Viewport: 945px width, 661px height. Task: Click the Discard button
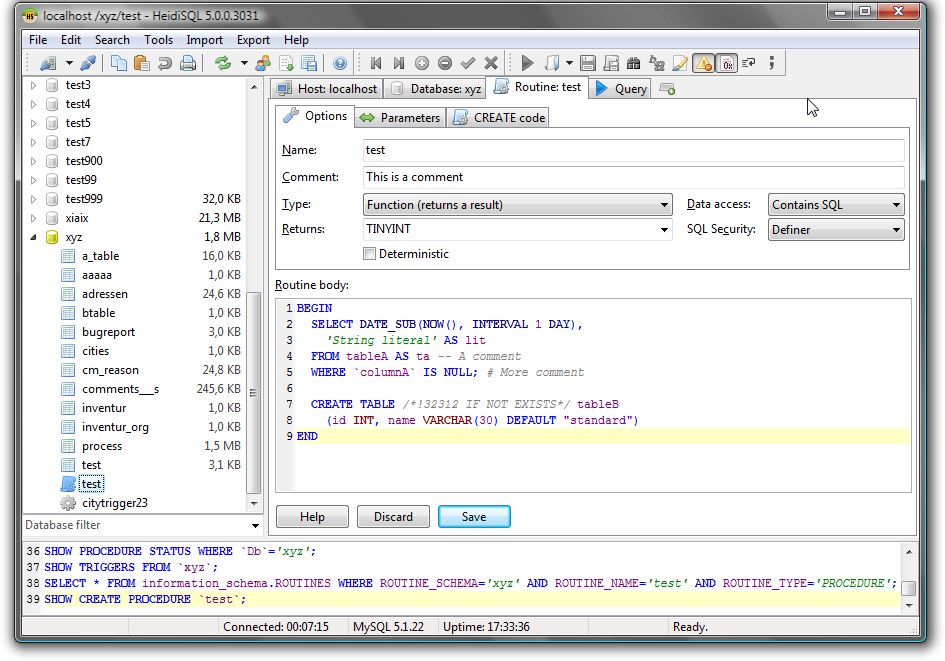click(x=393, y=517)
